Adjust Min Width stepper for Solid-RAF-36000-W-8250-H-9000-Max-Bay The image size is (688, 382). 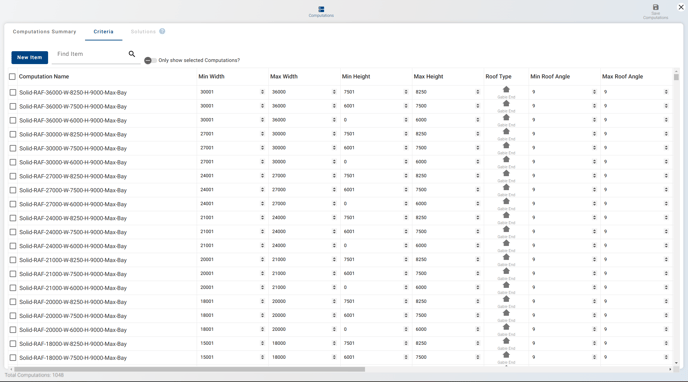[x=262, y=92]
